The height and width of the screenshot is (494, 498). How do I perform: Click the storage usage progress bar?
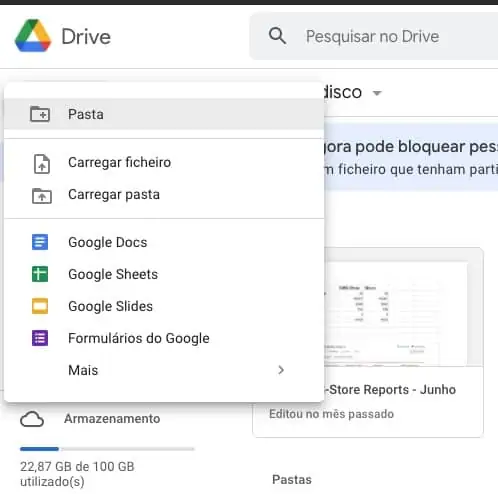click(x=107, y=449)
